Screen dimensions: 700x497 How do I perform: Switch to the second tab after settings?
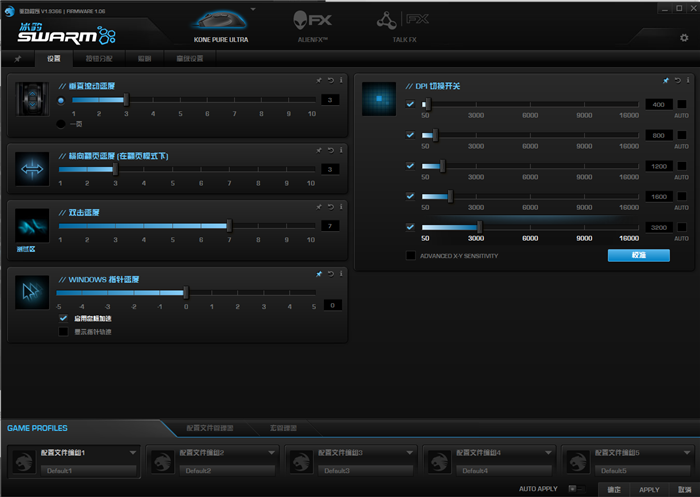(x=144, y=58)
